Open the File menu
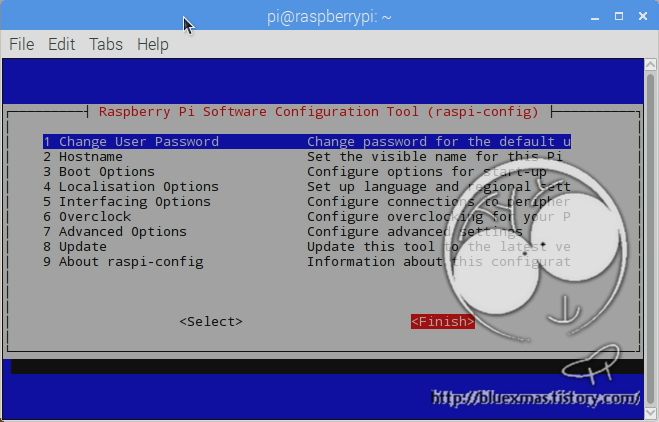 point(21,44)
